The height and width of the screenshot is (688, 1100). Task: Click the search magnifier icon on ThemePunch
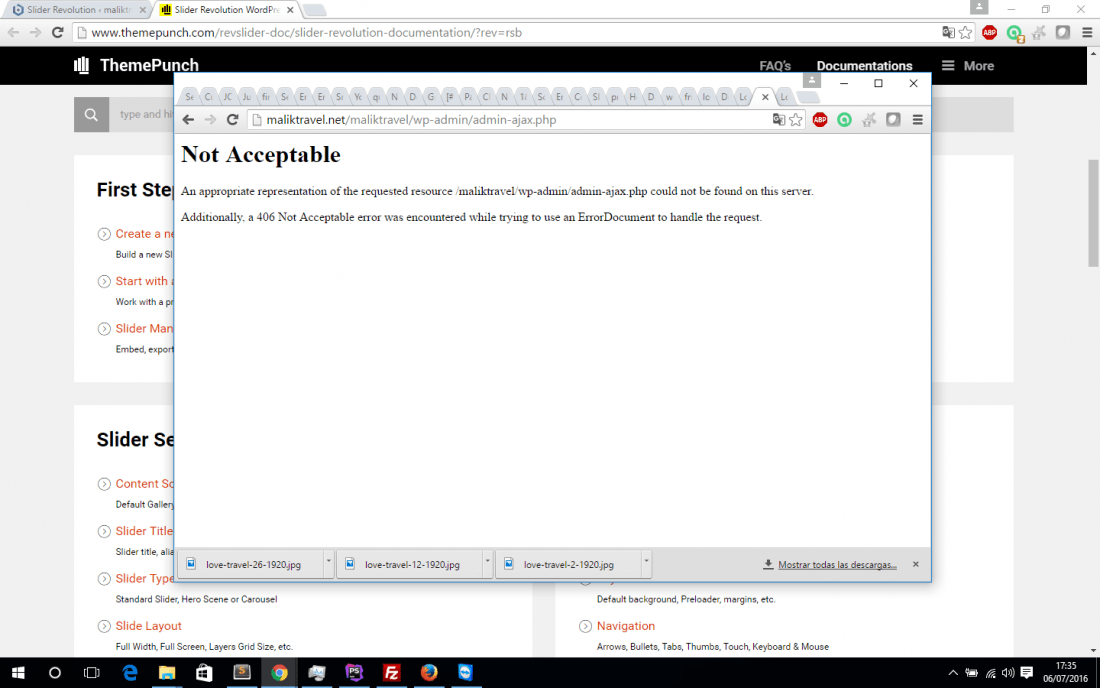click(91, 114)
